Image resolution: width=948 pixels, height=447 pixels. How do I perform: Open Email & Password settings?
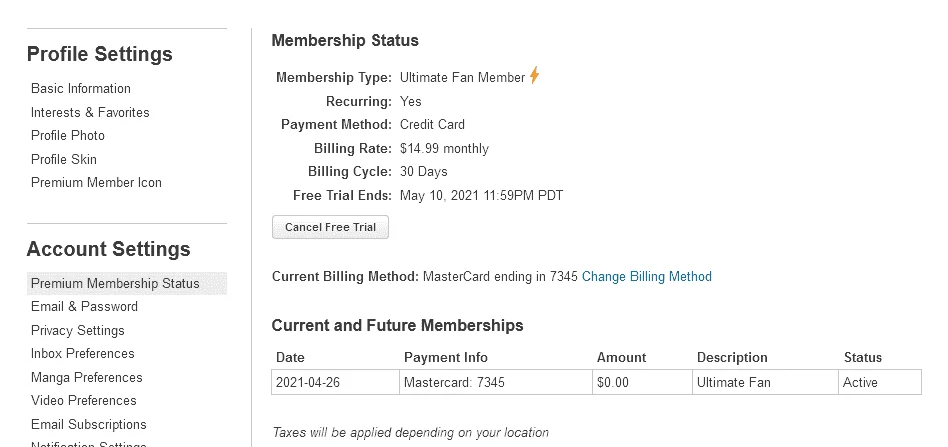pos(84,307)
